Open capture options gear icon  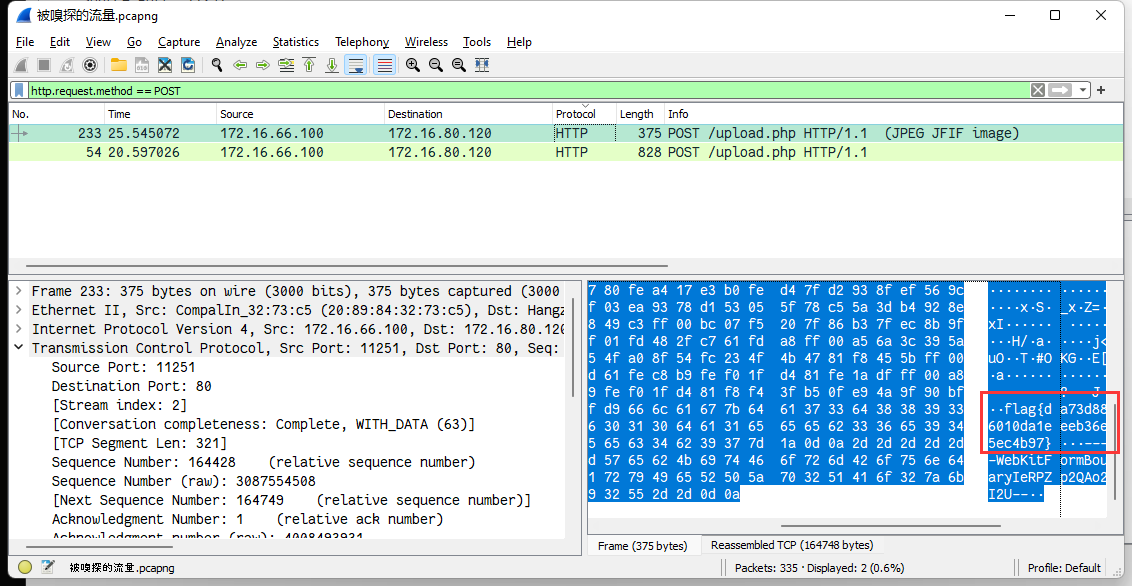tap(90, 65)
